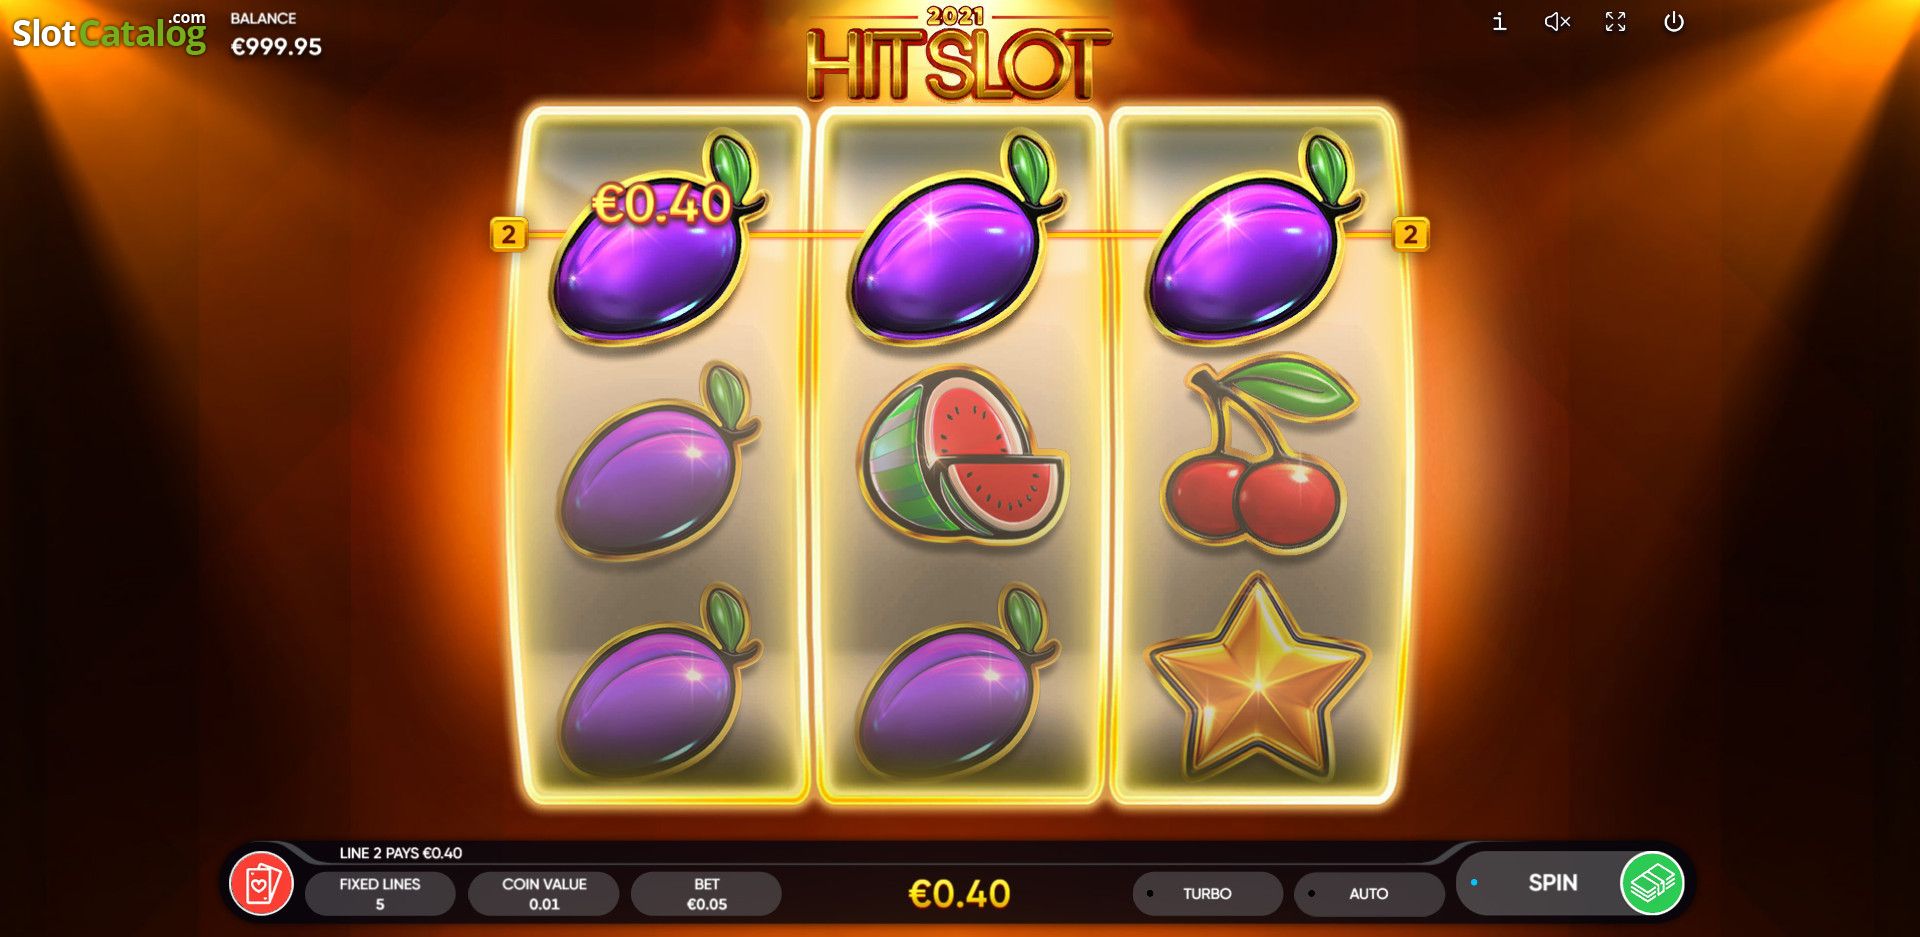1920x937 pixels.
Task: Unmute the sound icon
Action: tap(1557, 22)
